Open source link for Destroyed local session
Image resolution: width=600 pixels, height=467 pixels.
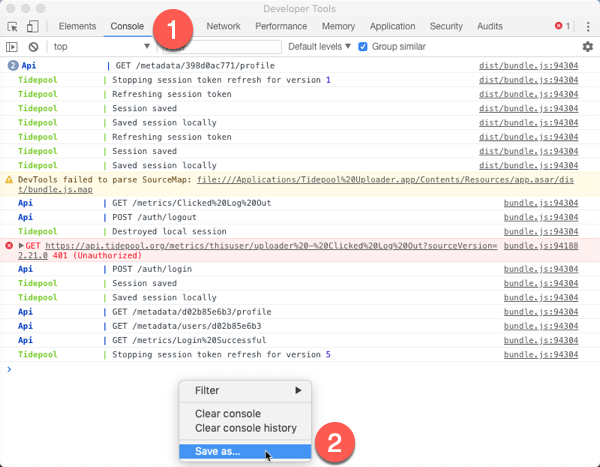pos(541,231)
